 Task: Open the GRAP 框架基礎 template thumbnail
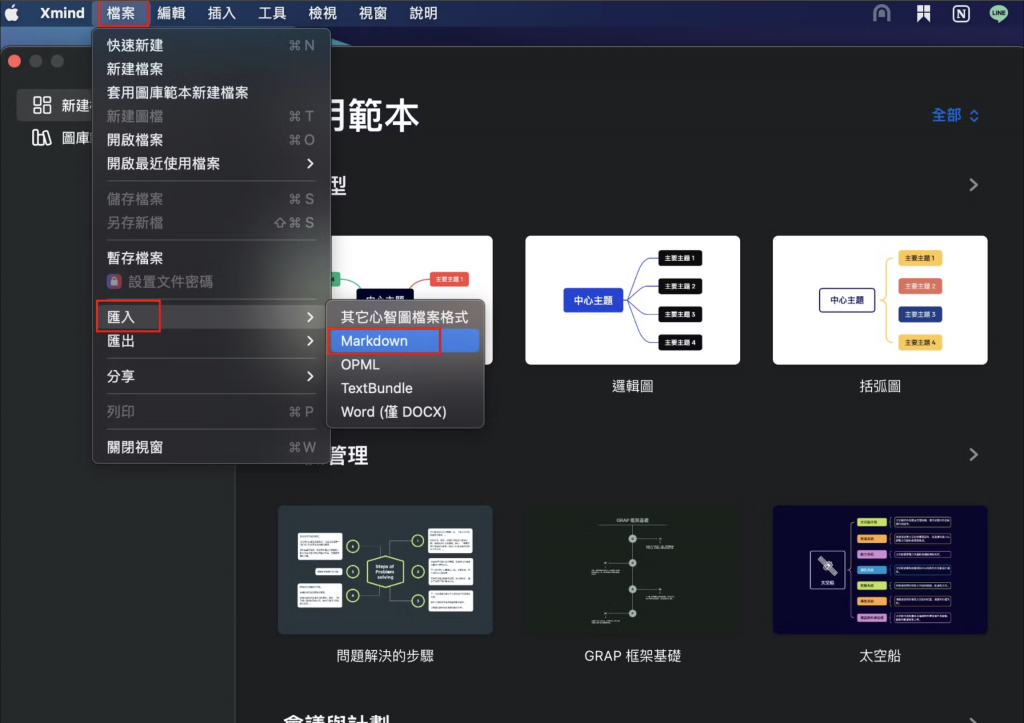(632, 570)
